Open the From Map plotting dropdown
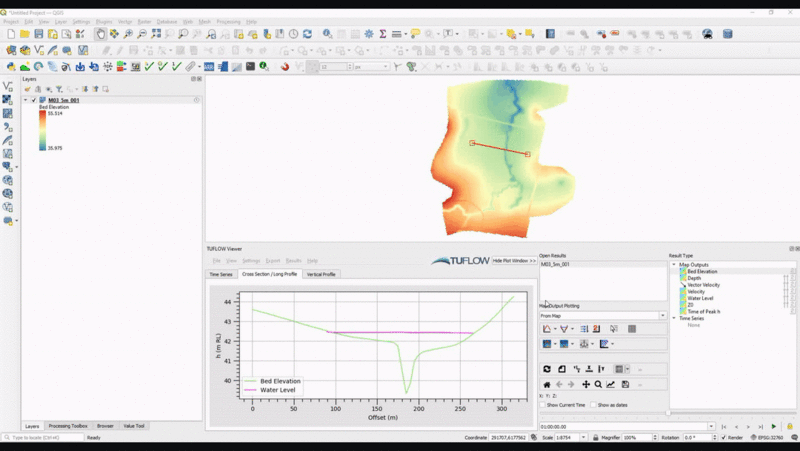800x451 pixels. tap(603, 315)
